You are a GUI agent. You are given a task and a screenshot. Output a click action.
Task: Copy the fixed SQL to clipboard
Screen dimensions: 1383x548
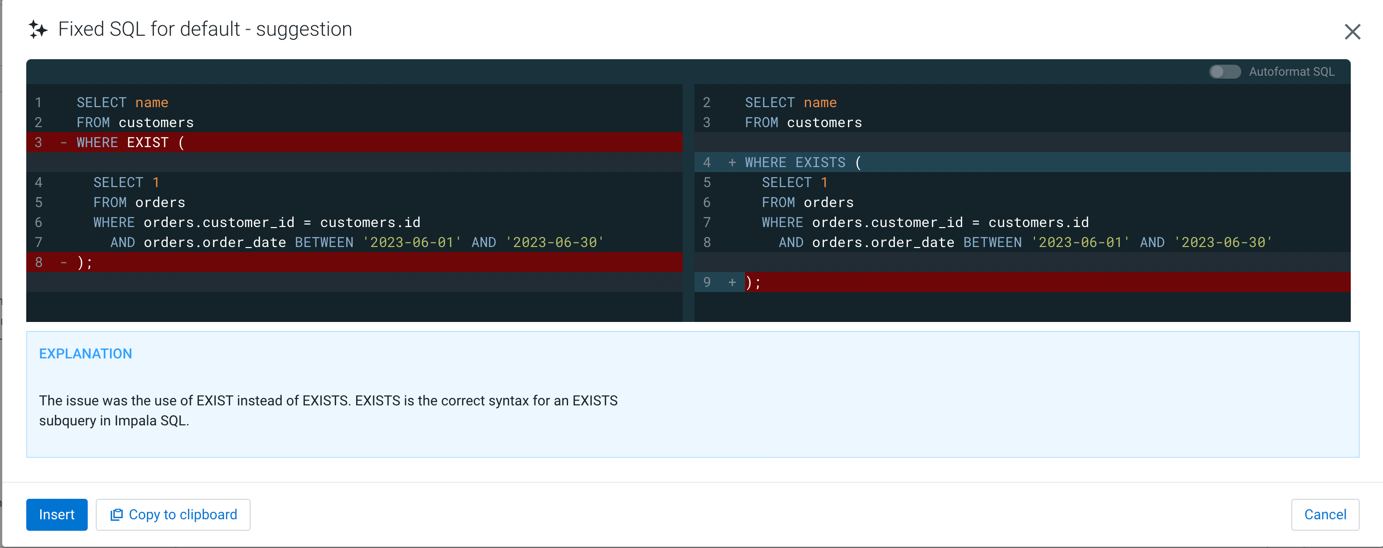tap(173, 515)
